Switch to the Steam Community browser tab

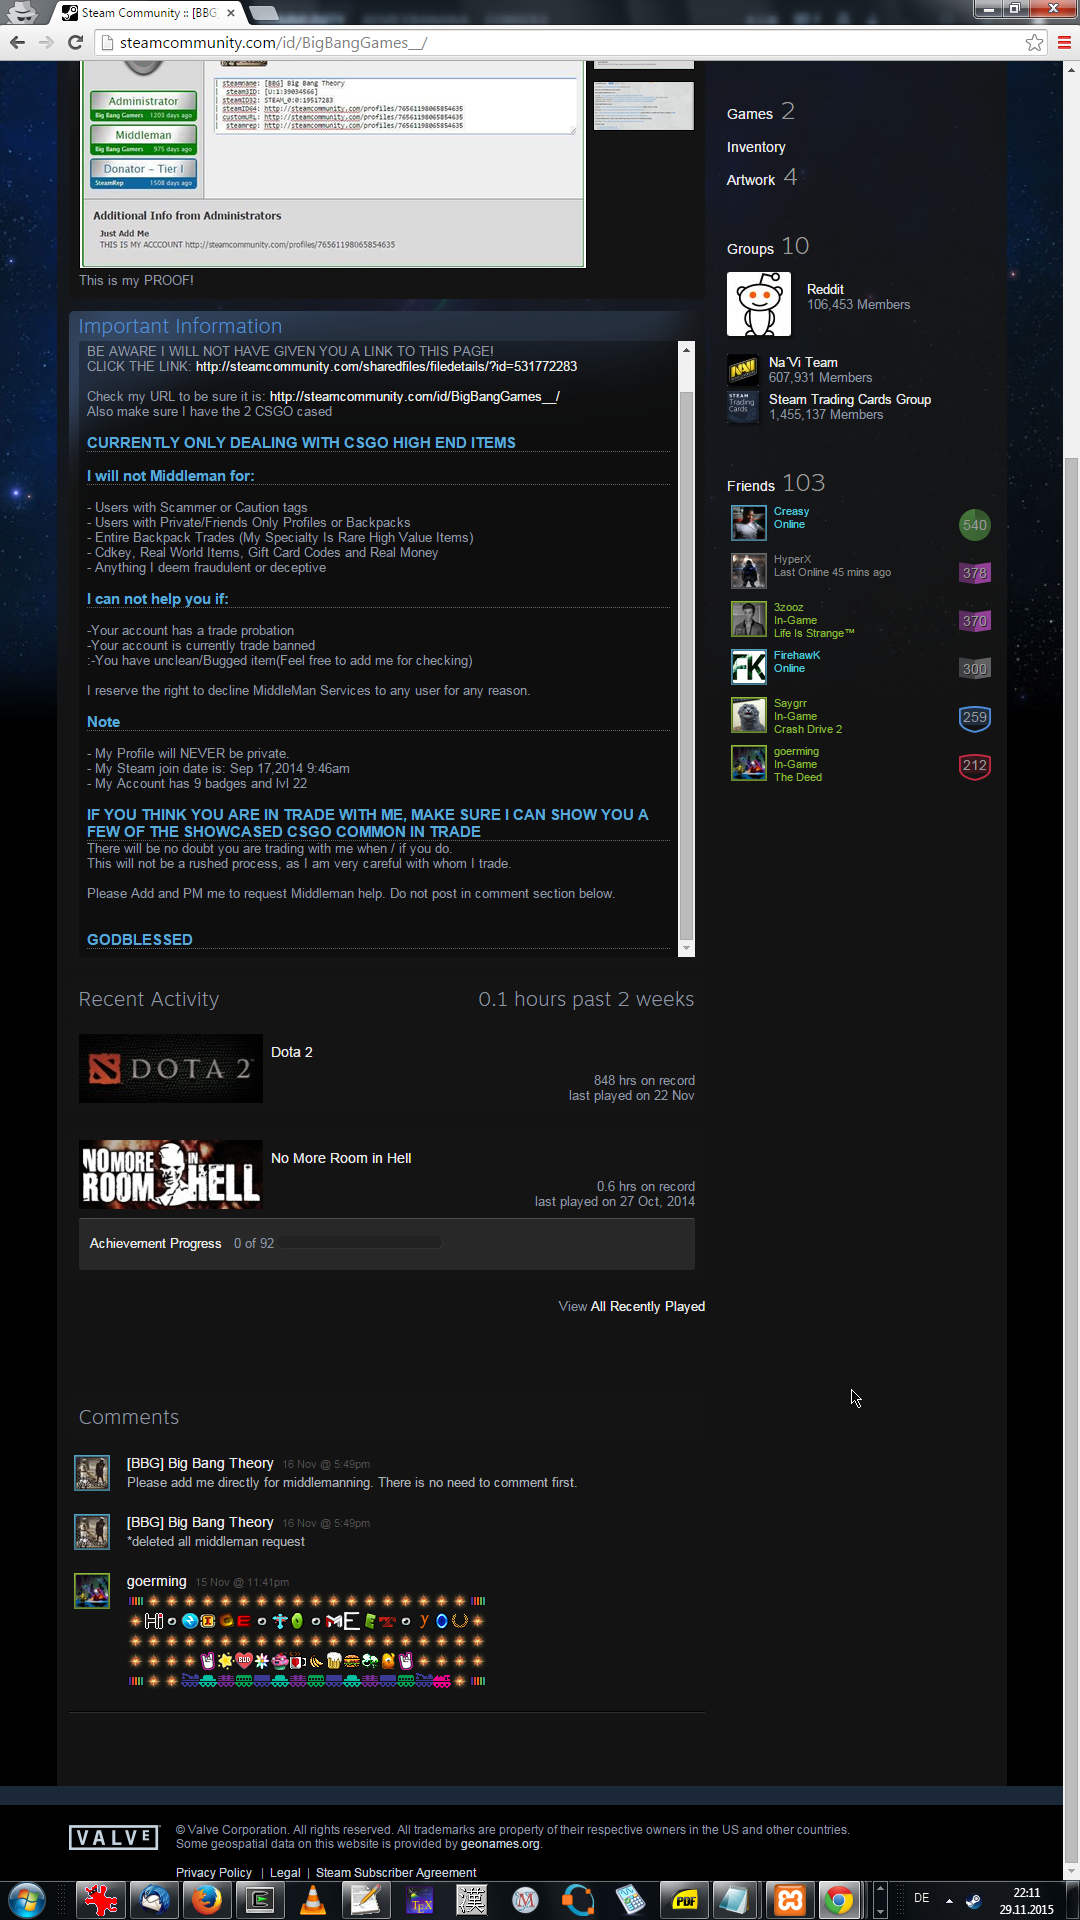pos(147,13)
